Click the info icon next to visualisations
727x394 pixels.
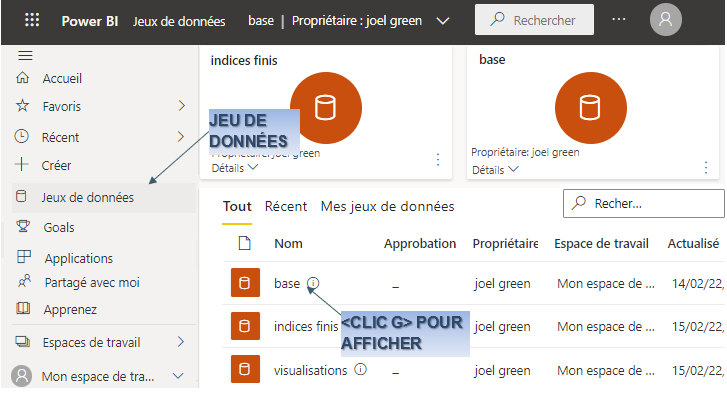pos(360,369)
